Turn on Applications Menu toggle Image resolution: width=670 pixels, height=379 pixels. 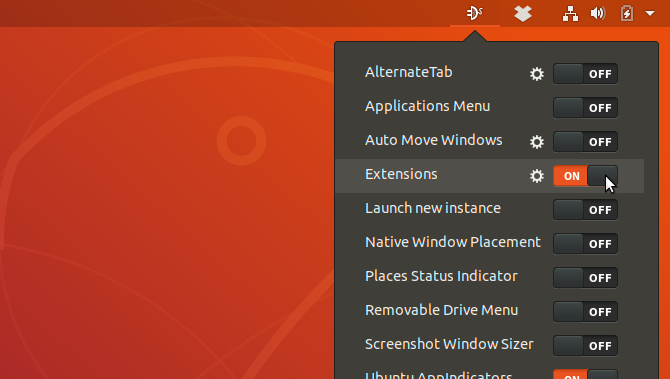point(585,108)
